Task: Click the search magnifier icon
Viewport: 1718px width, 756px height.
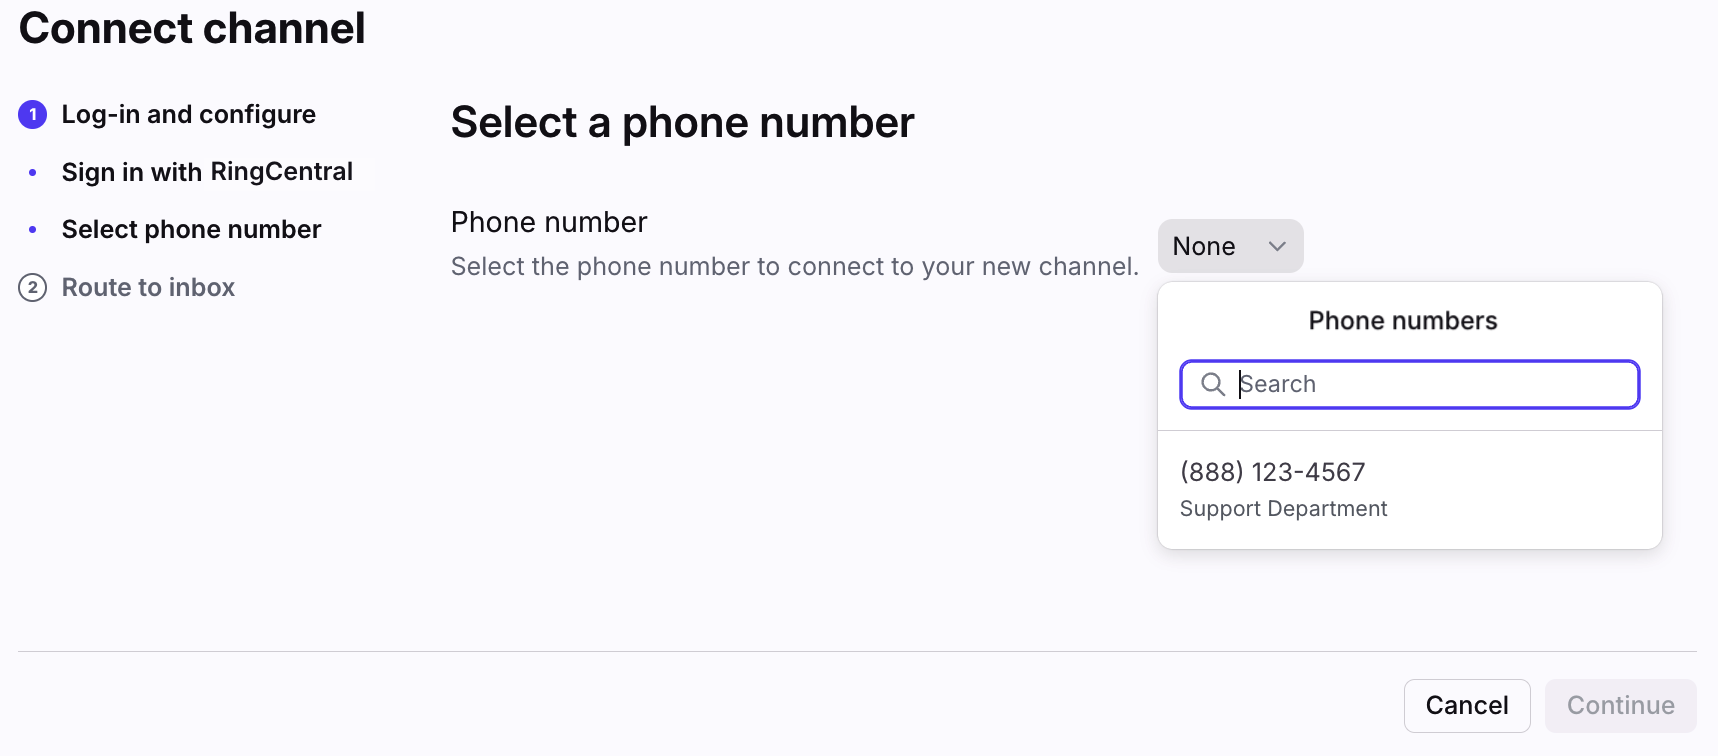Action: click(1212, 384)
